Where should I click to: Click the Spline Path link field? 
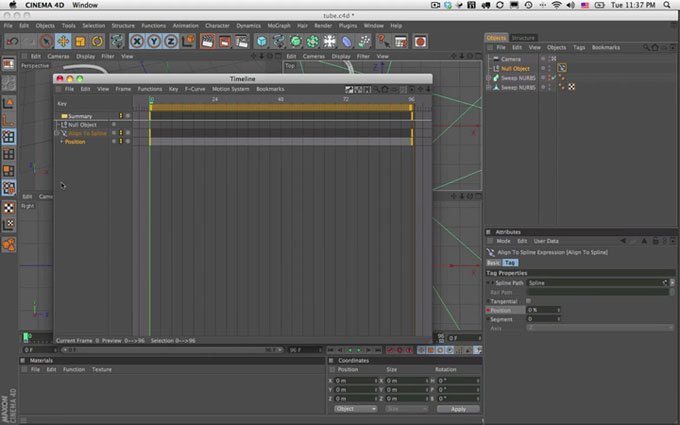pos(597,283)
